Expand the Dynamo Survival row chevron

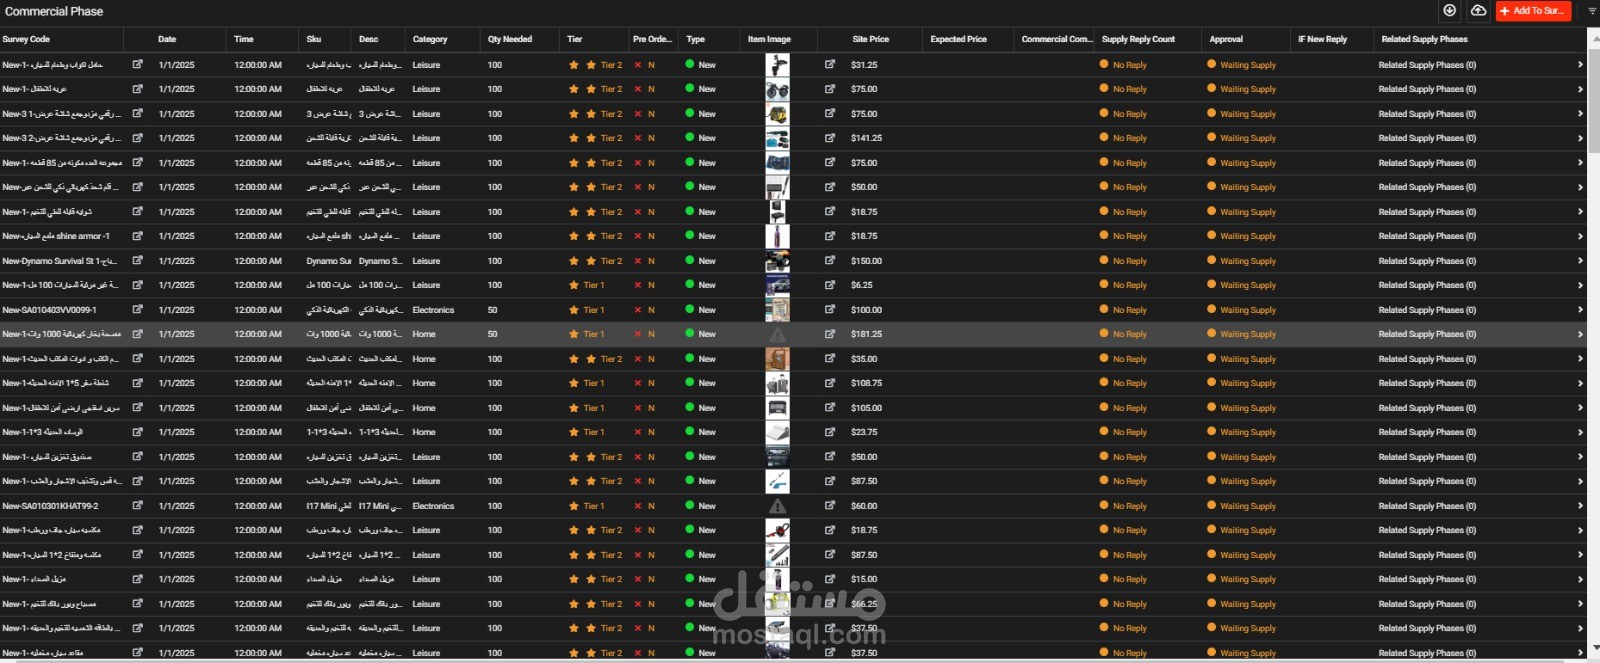(1580, 261)
